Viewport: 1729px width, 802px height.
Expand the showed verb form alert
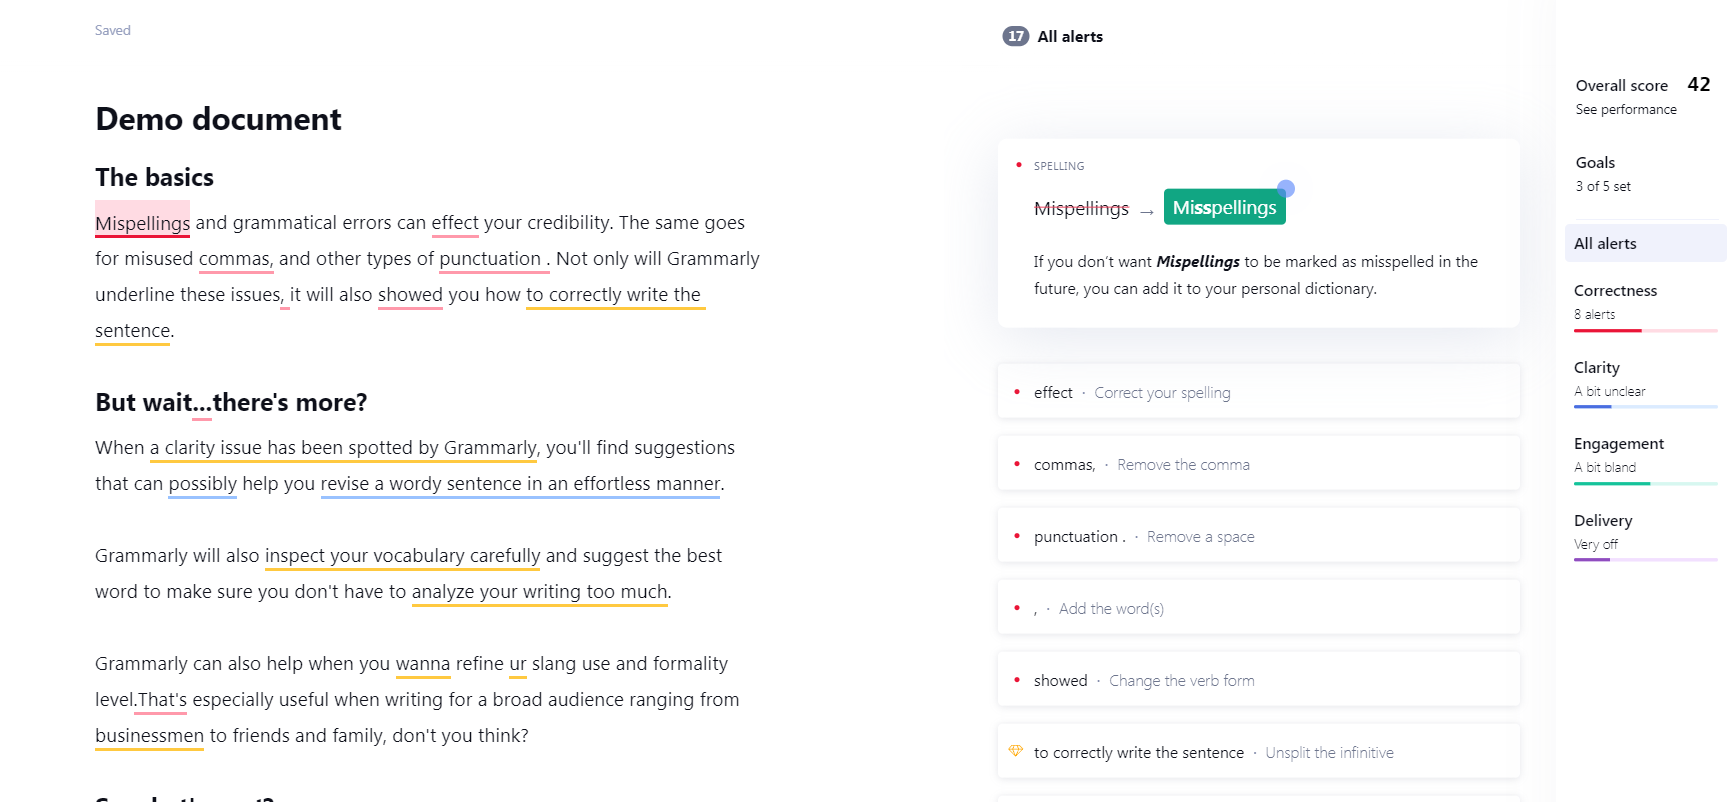[1257, 680]
